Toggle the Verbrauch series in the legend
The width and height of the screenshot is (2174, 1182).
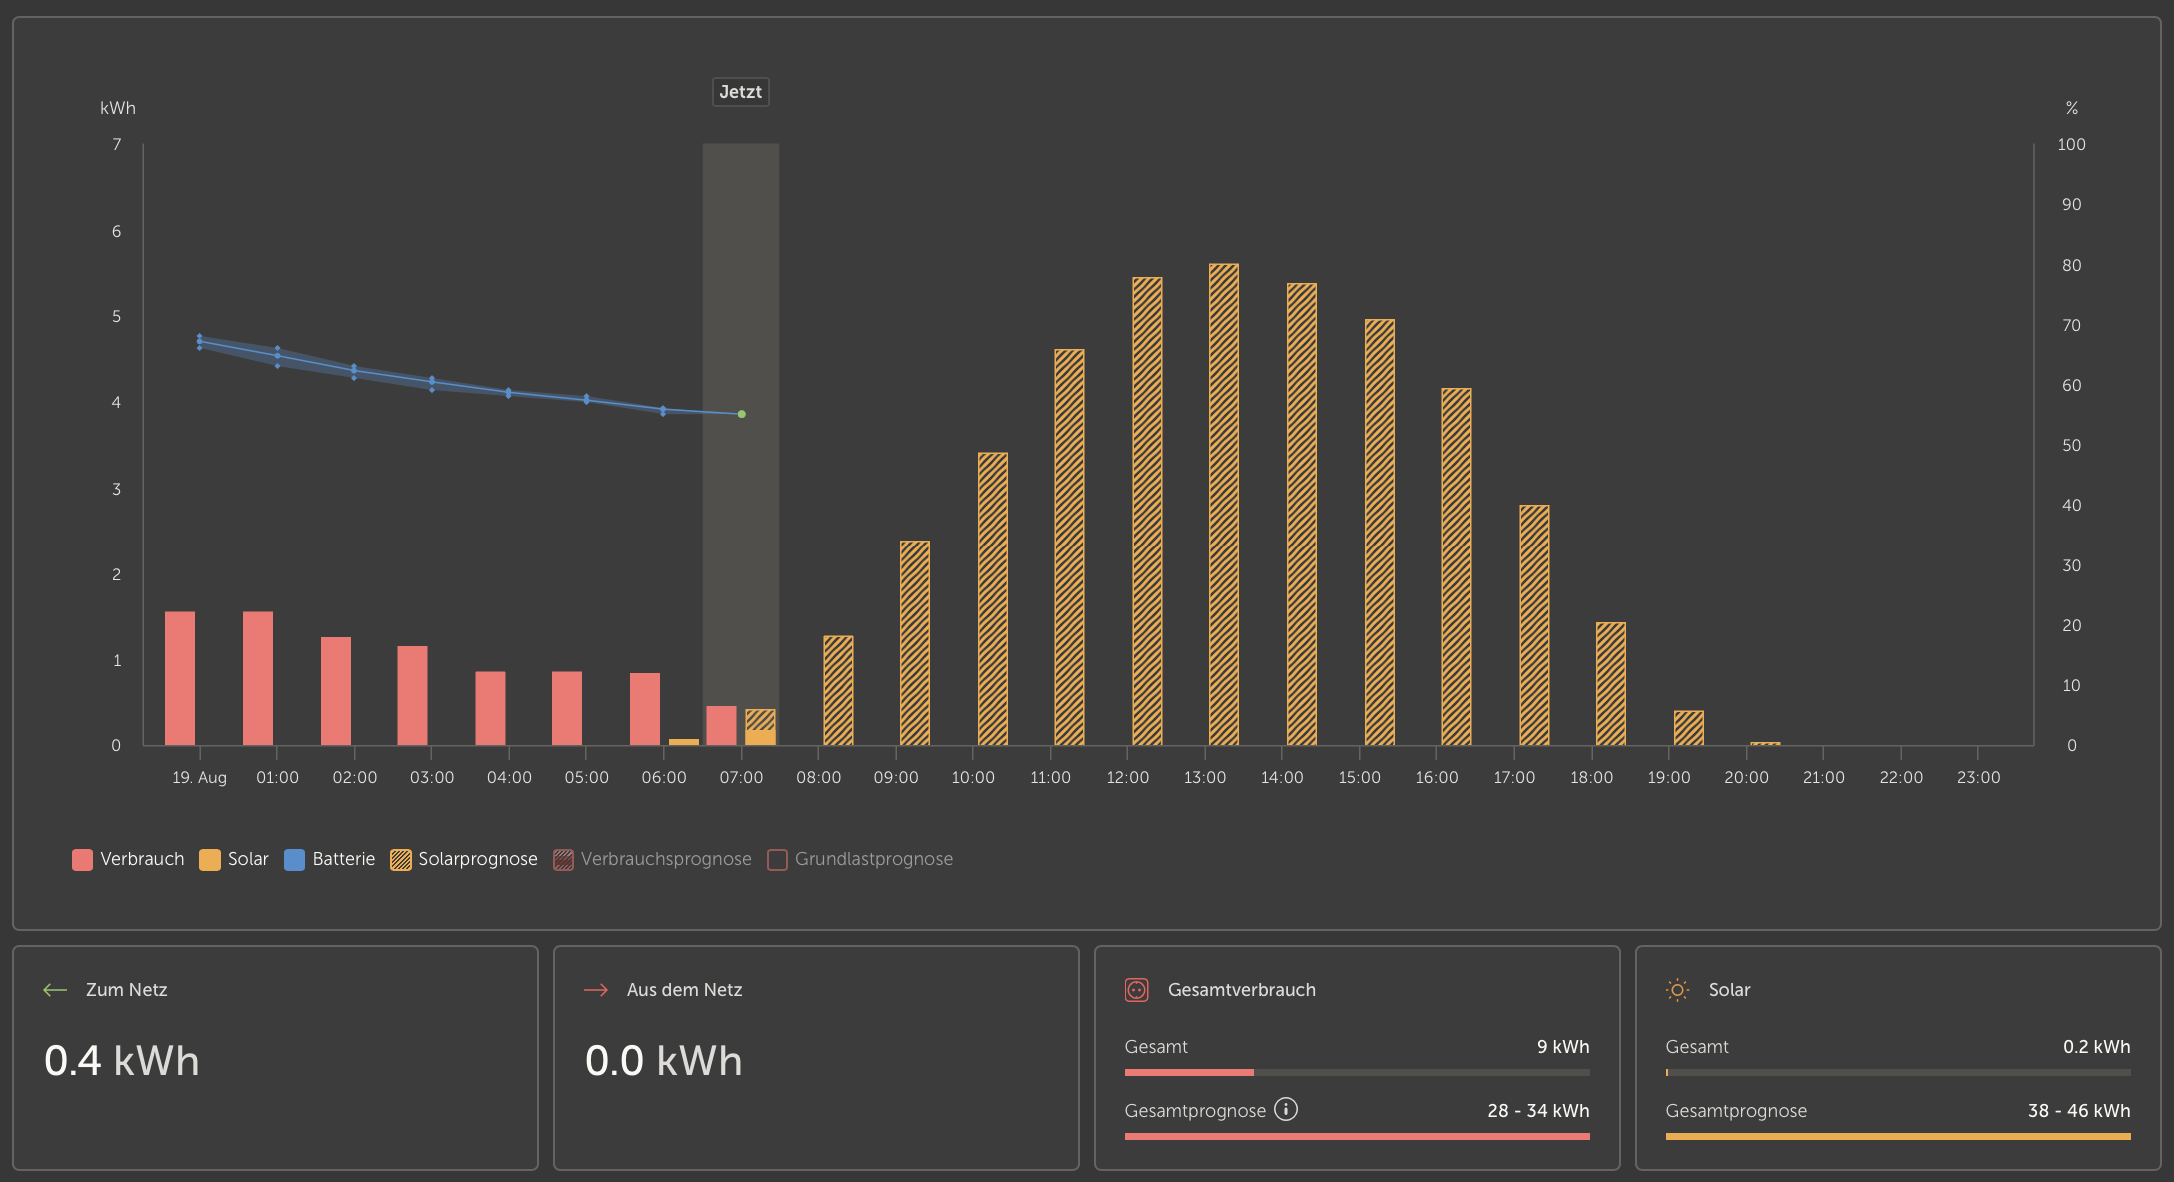point(129,859)
